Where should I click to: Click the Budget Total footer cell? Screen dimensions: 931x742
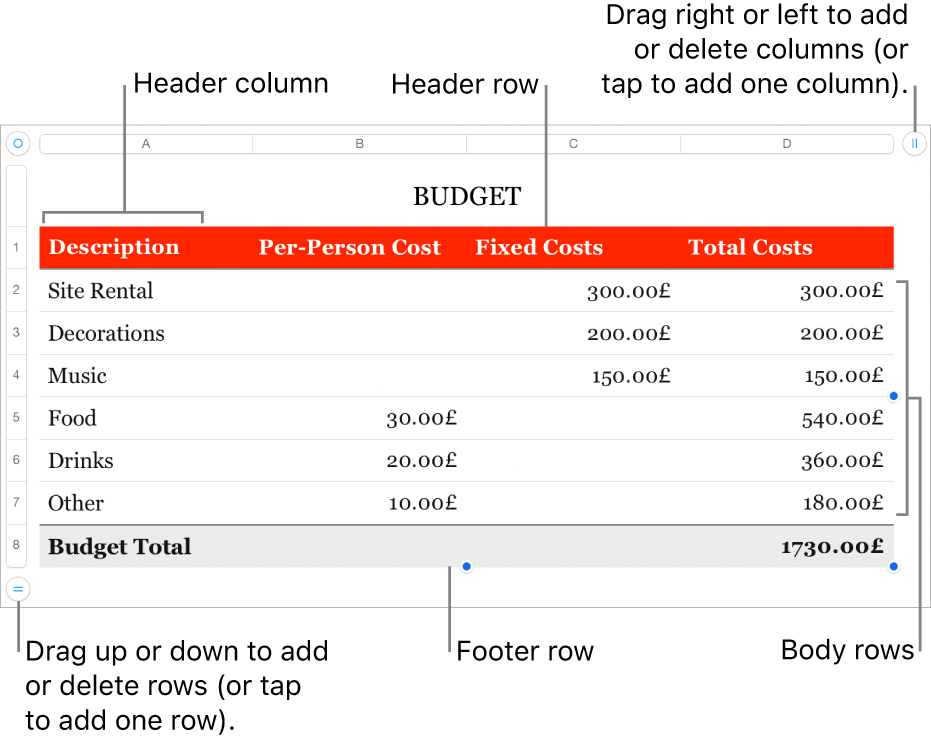pyautogui.click(x=120, y=547)
